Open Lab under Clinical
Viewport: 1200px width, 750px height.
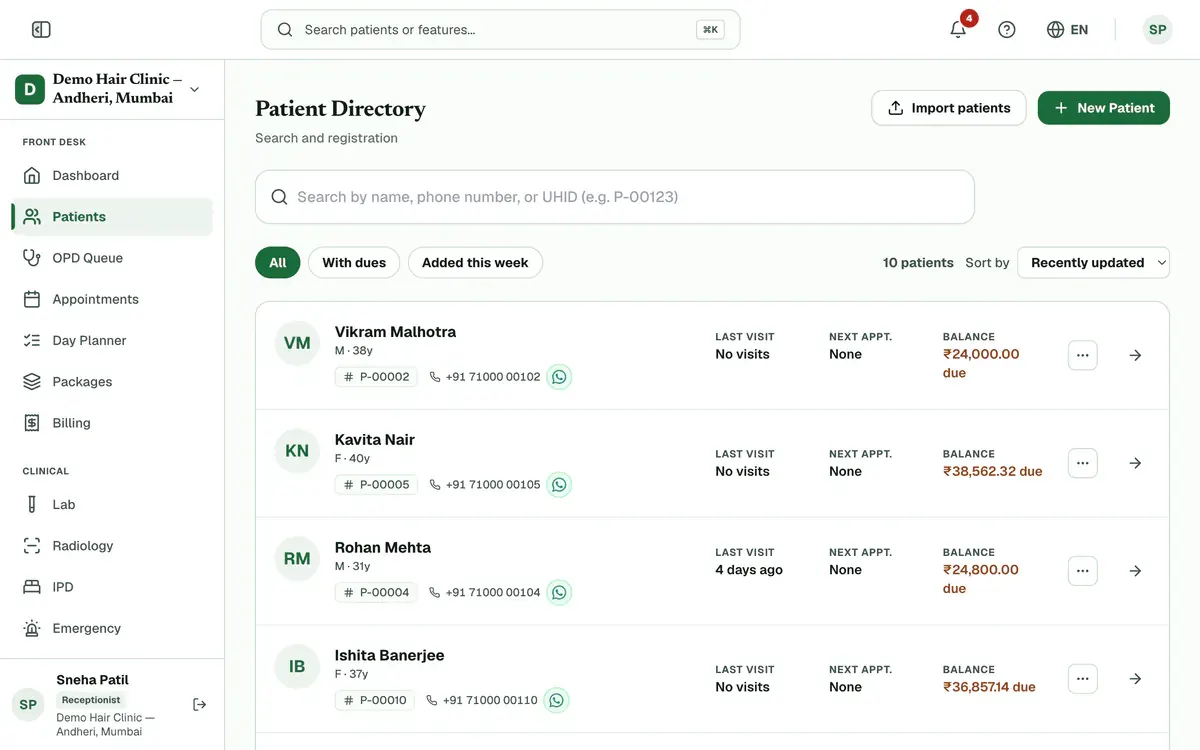point(112,505)
